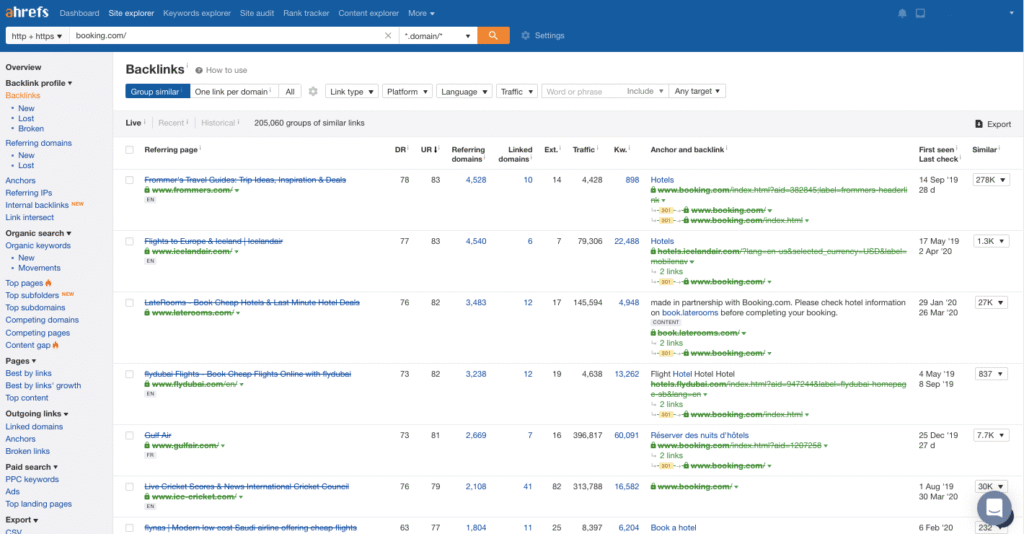Open Top pages in sidebar
Viewport: 1024px width, 534px height.
[24, 283]
